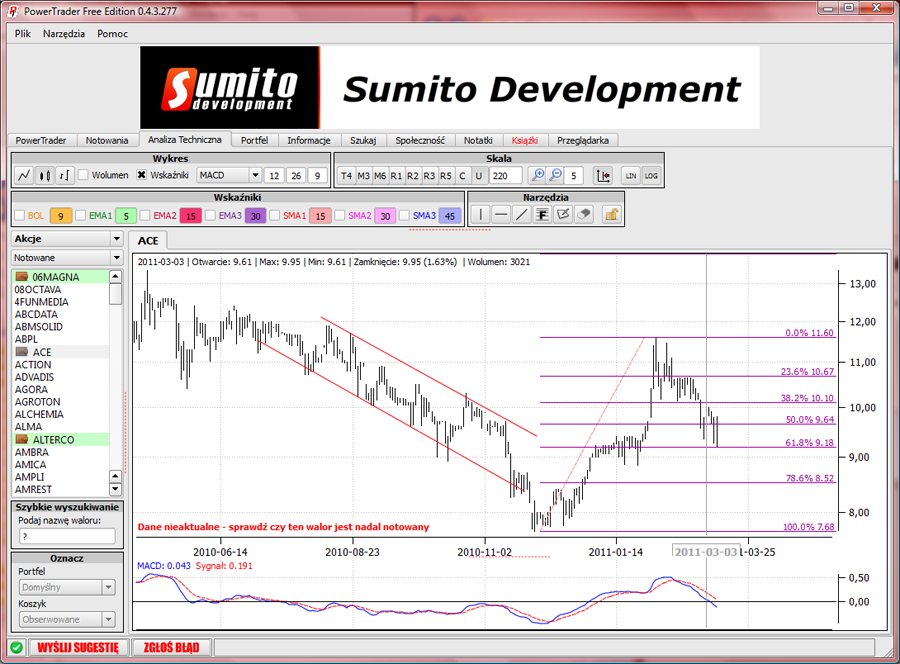The width and height of the screenshot is (900, 664).
Task: Enable the EMA3 indicator checkbox
Action: click(210, 215)
